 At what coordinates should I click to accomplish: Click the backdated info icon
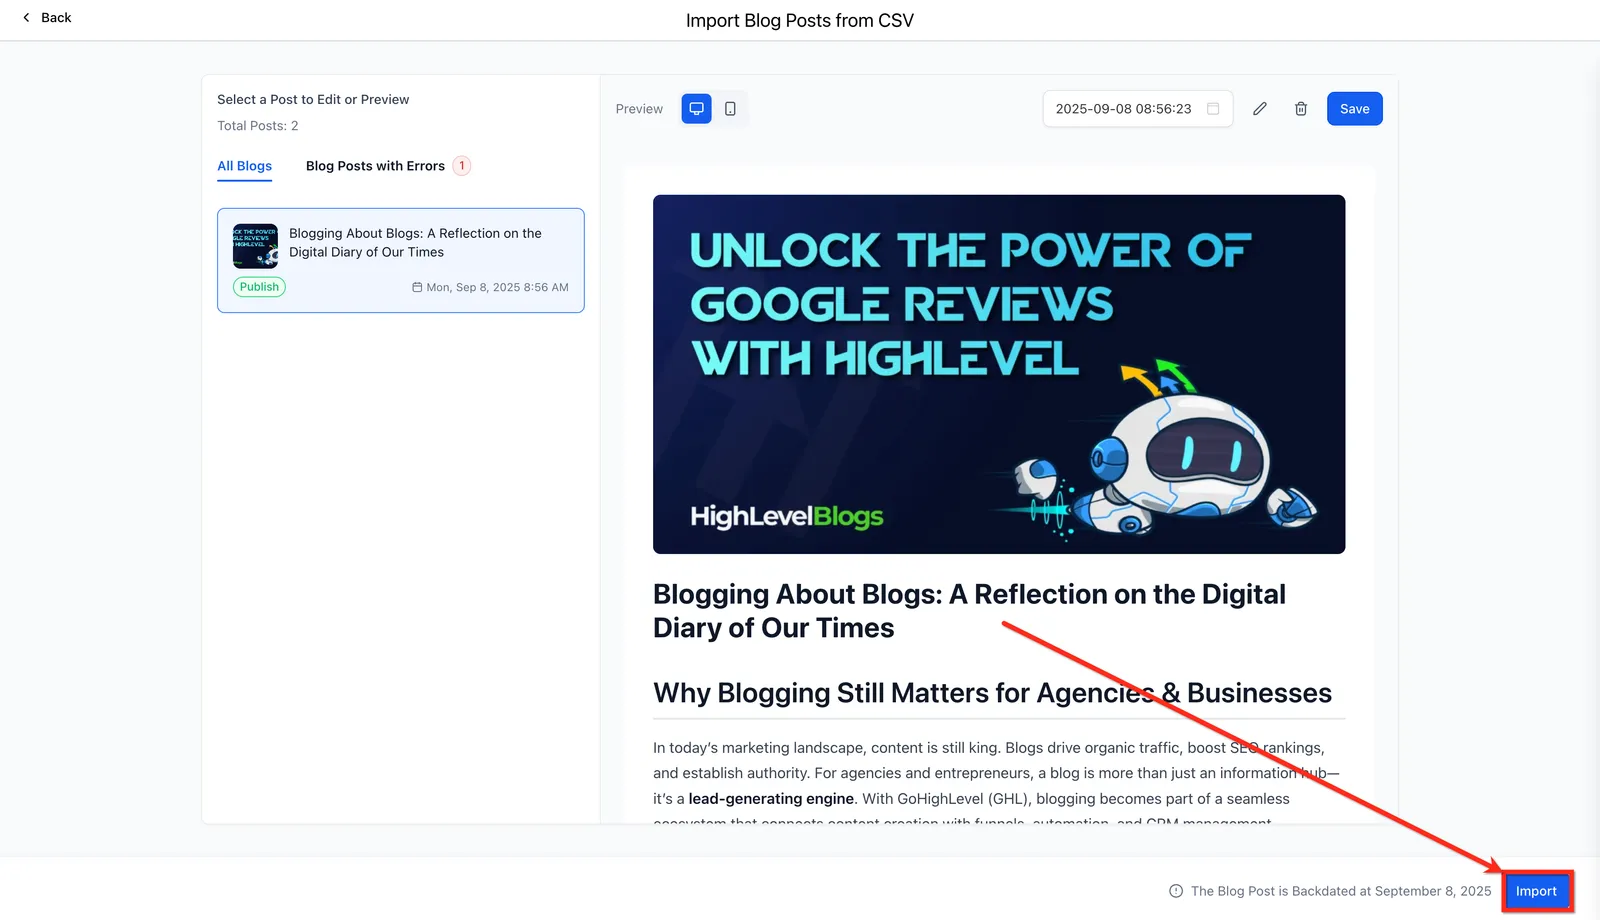pyautogui.click(x=1176, y=891)
